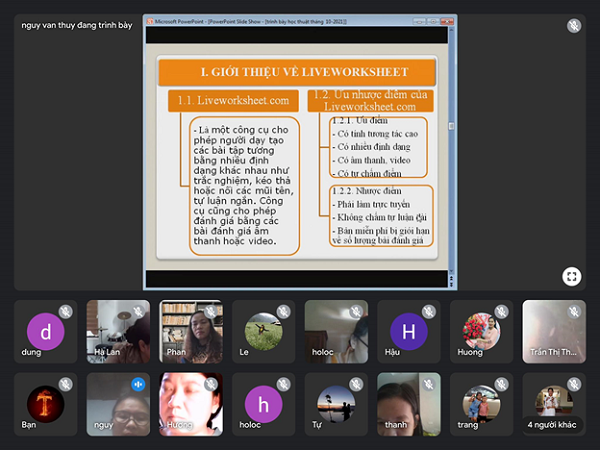This screenshot has height=450, width=600.
Task: Click the muted mic icon on Trần Thị Th... tile
Action: coord(574,312)
